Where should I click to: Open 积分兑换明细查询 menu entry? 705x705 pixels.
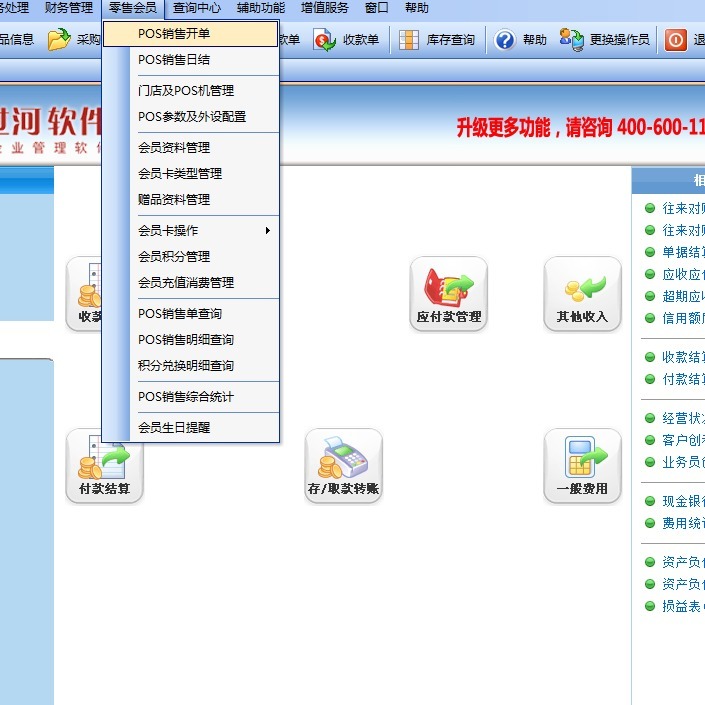coord(191,366)
